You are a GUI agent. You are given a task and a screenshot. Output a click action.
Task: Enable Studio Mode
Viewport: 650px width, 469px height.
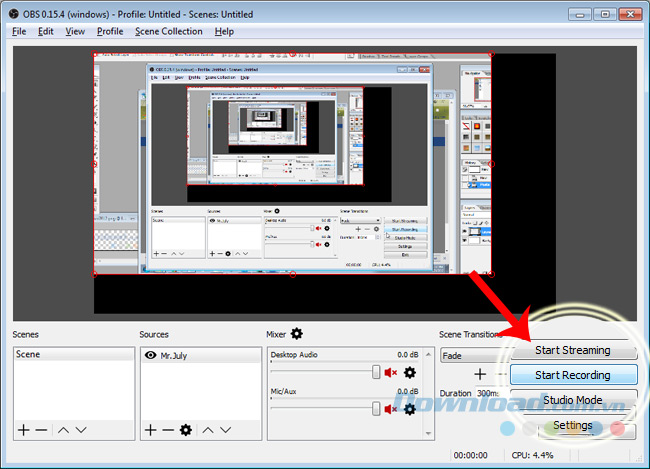click(x=573, y=400)
